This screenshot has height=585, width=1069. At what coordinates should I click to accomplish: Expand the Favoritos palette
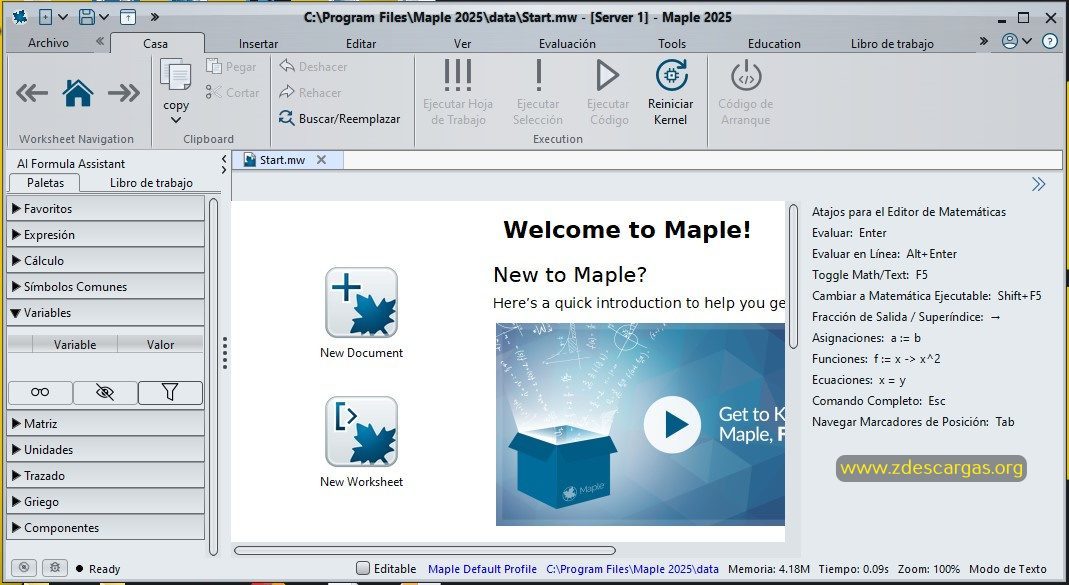105,209
